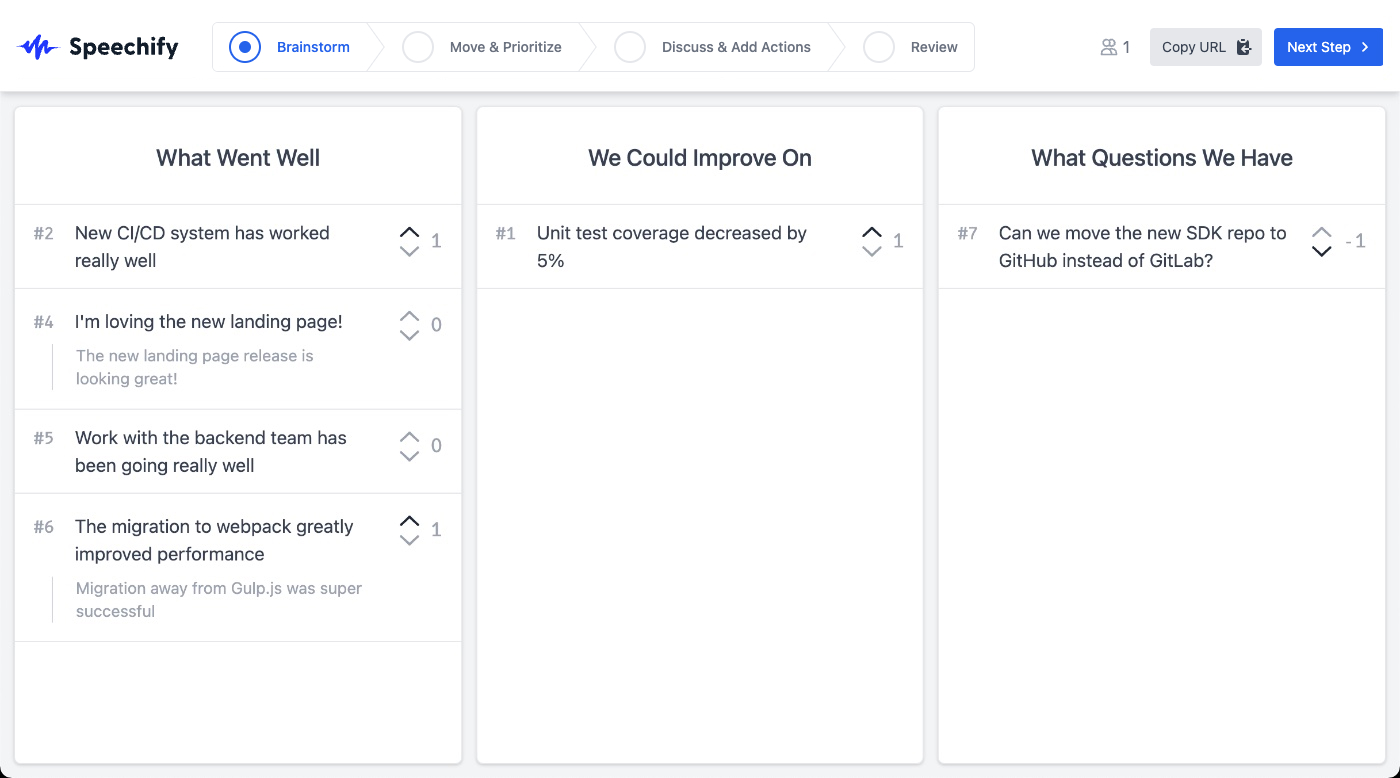
Task: Click the participants count icon
Action: 1108,47
